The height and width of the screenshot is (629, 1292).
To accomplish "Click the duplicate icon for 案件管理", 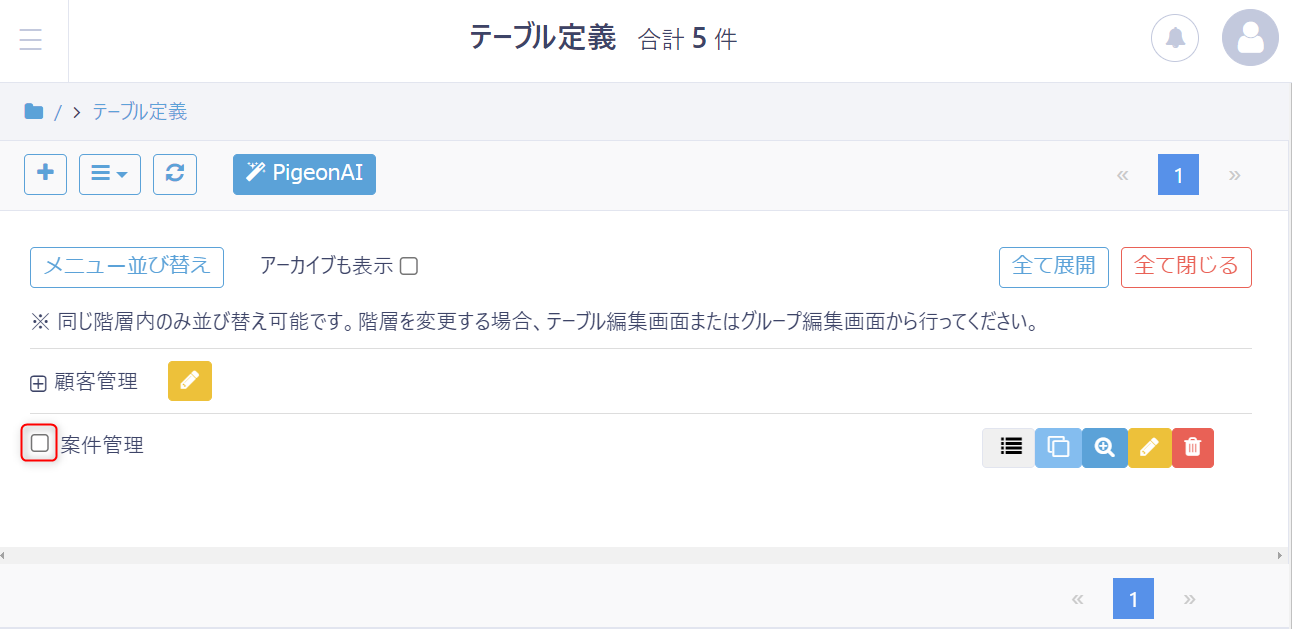I will point(1058,448).
